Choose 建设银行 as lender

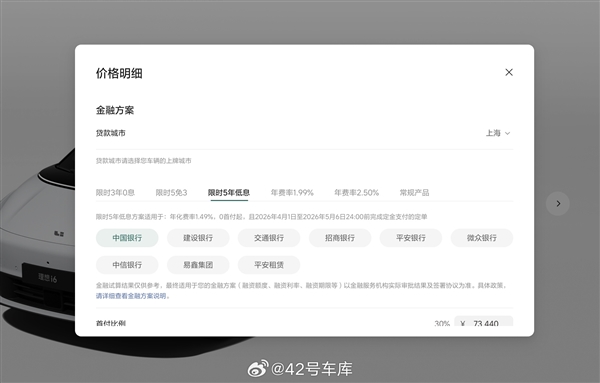click(198, 238)
